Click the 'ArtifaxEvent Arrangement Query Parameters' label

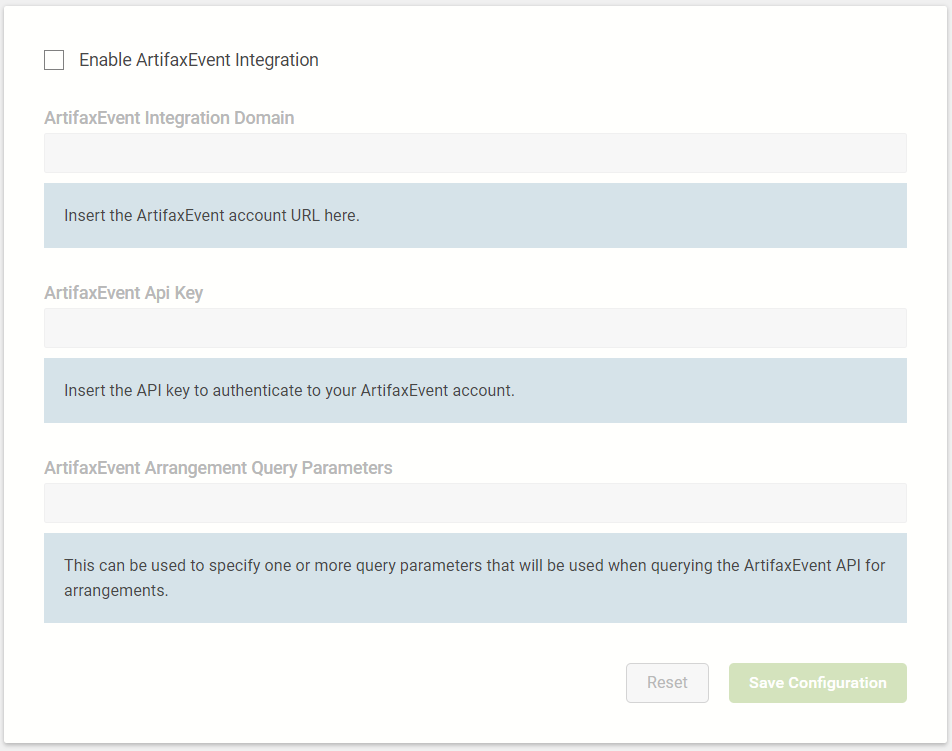coord(218,468)
